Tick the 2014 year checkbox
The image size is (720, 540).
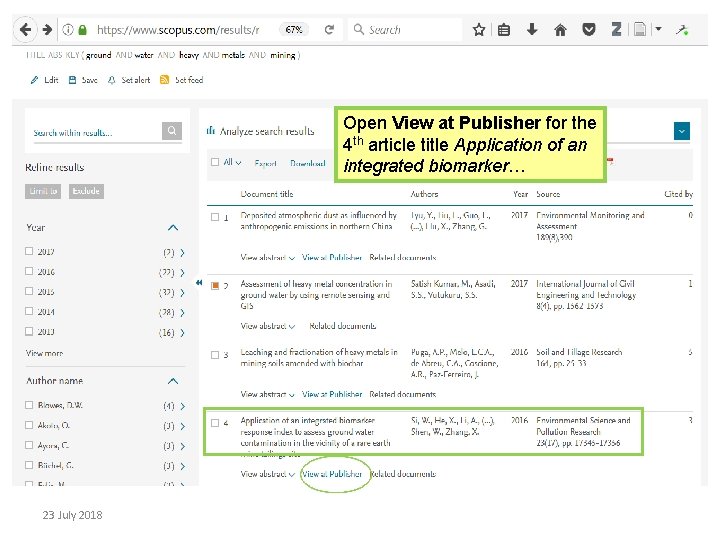click(x=29, y=311)
